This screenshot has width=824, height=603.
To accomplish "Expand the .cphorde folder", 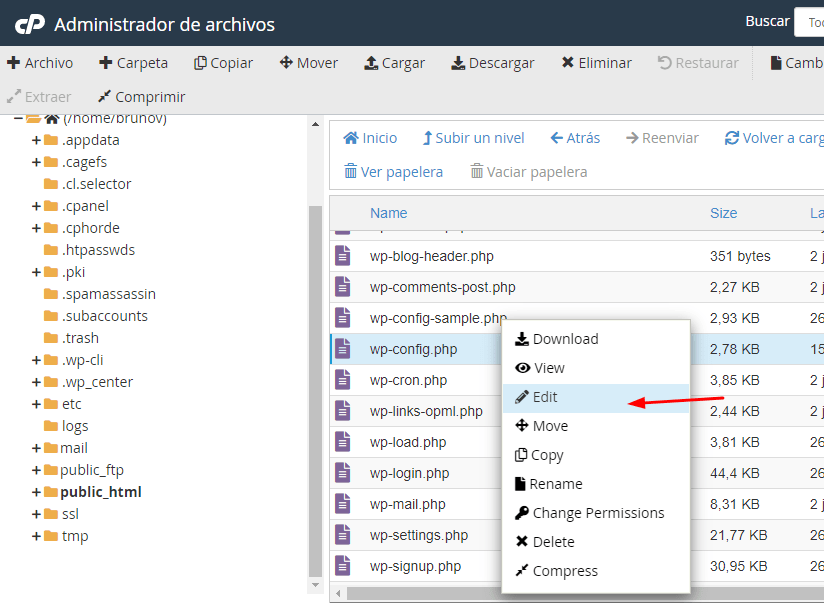I will point(36,228).
